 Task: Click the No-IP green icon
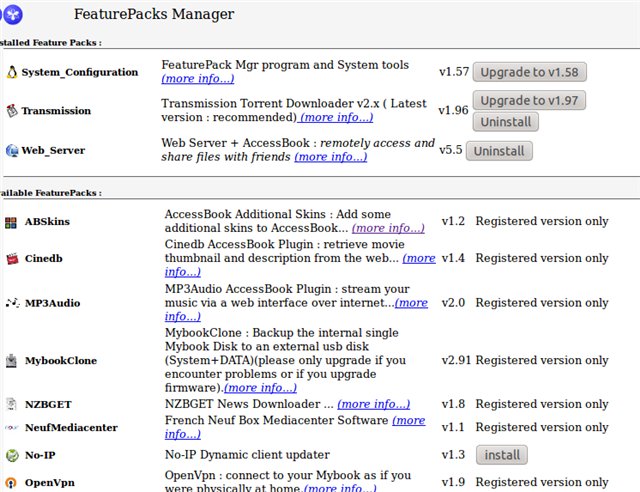[12, 455]
